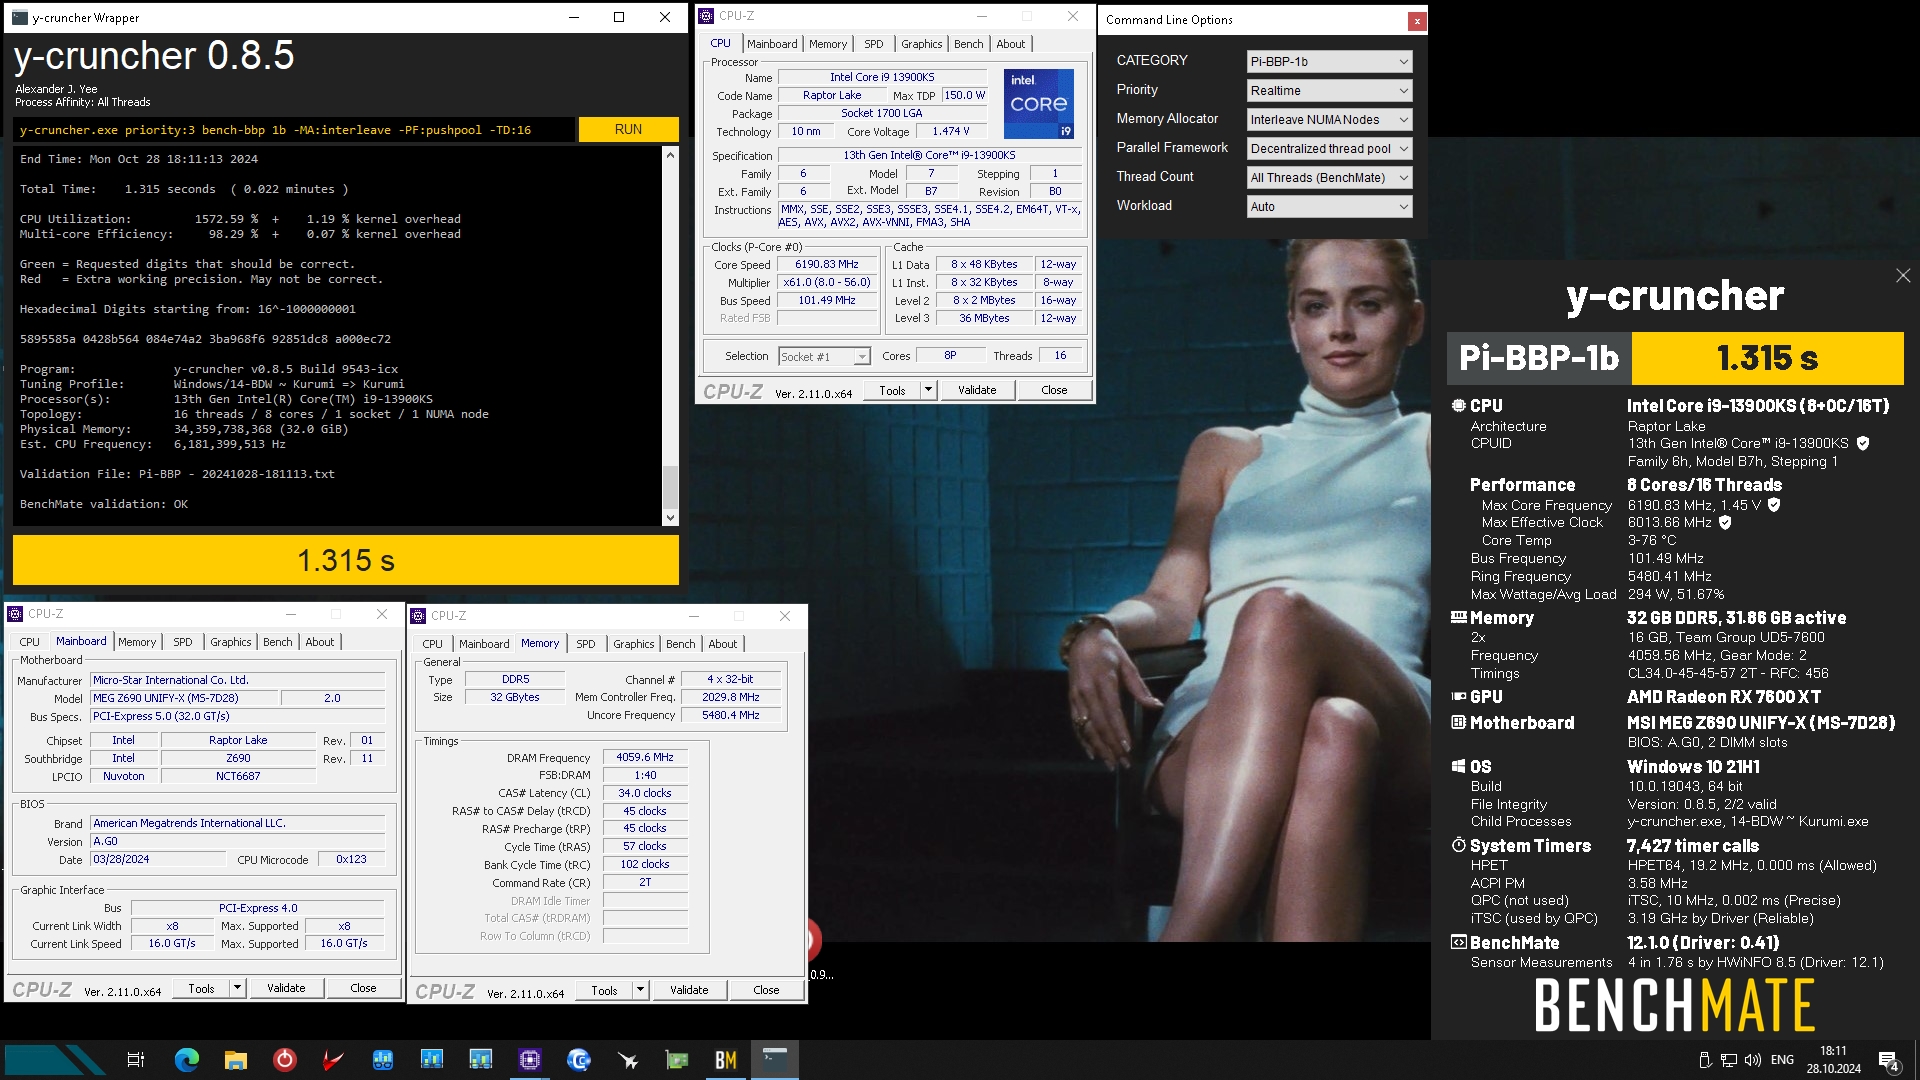Click the Intel Core i9 logo in CPU-Z
Viewport: 1920px width, 1080px height.
click(x=1039, y=104)
